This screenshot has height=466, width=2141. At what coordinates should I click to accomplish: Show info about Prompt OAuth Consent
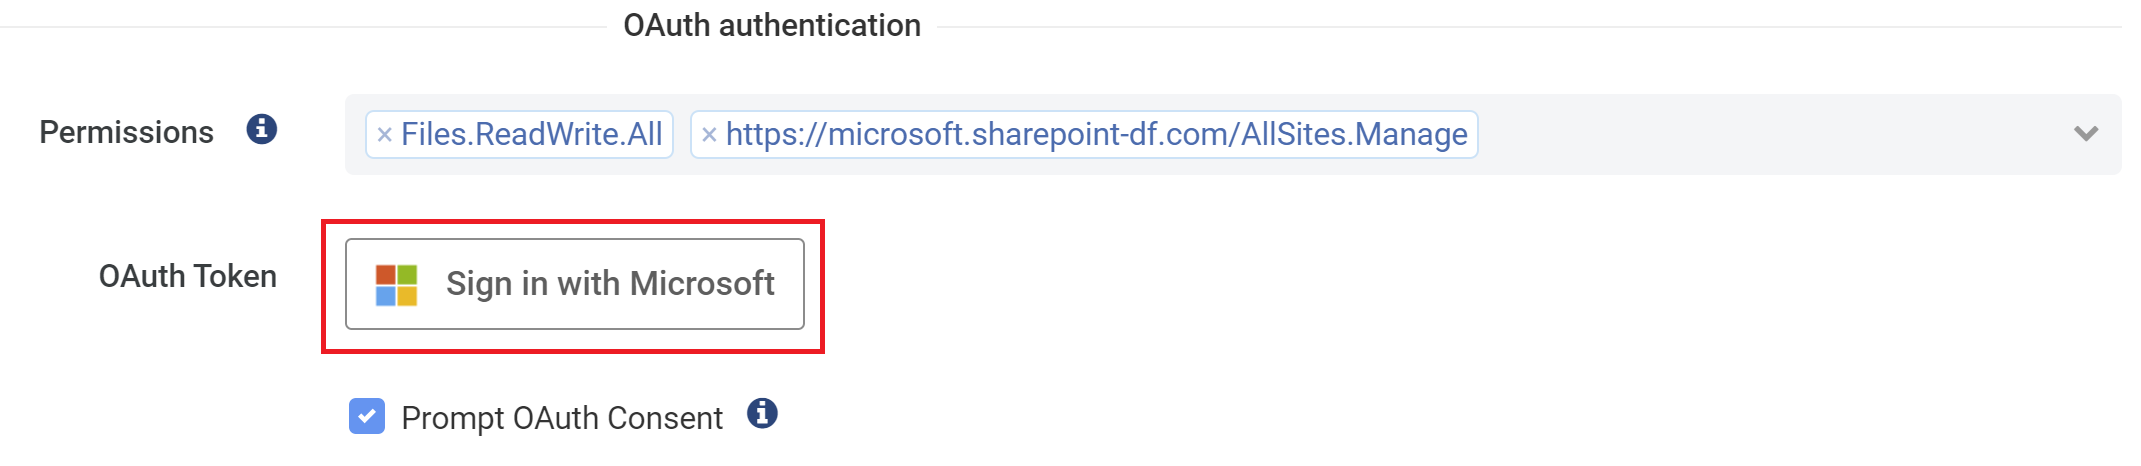click(x=762, y=414)
